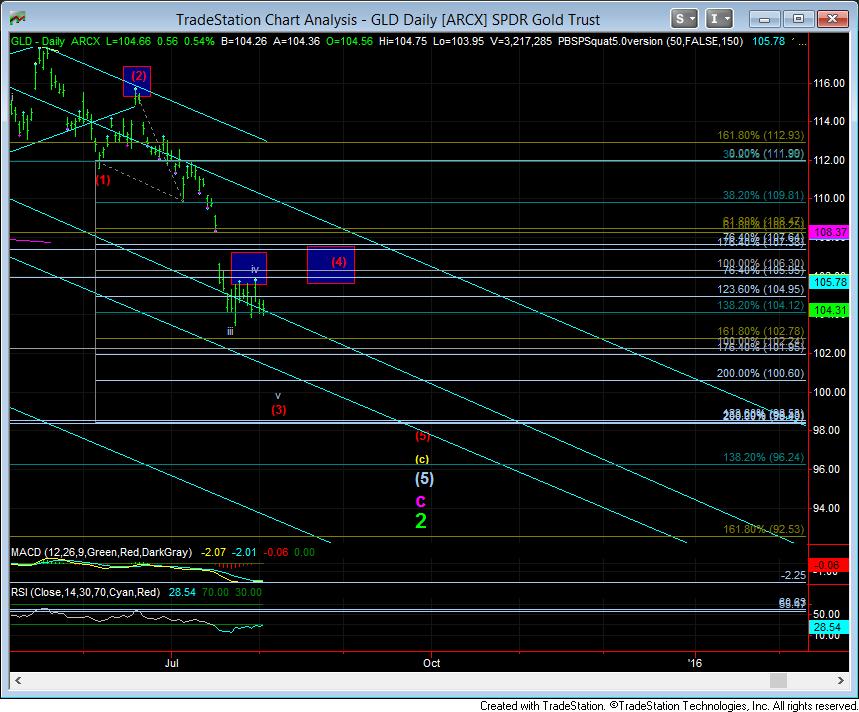The width and height of the screenshot is (859, 712).
Task: Click the red (3) wave label
Action: (279, 409)
